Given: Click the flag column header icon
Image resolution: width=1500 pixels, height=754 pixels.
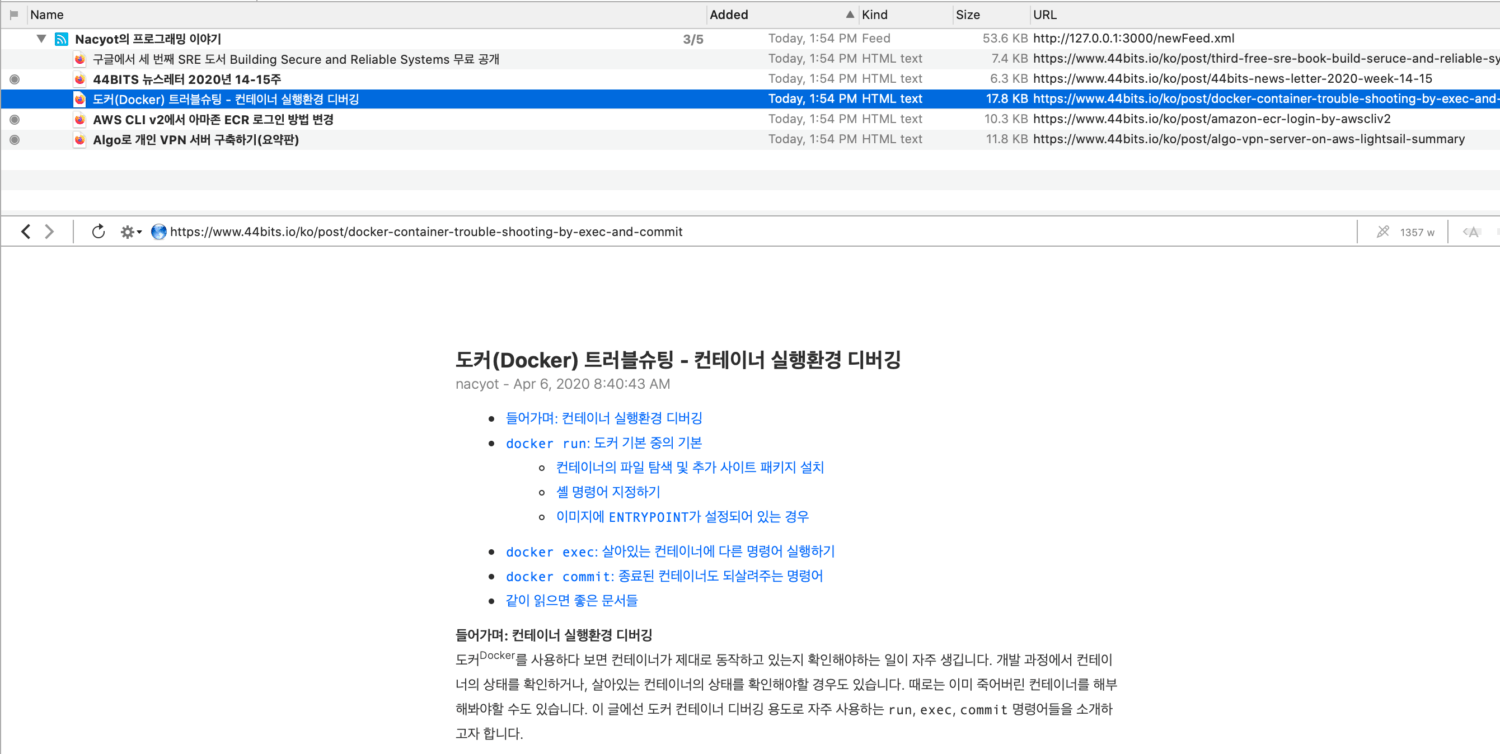Looking at the screenshot, I should (14, 15).
